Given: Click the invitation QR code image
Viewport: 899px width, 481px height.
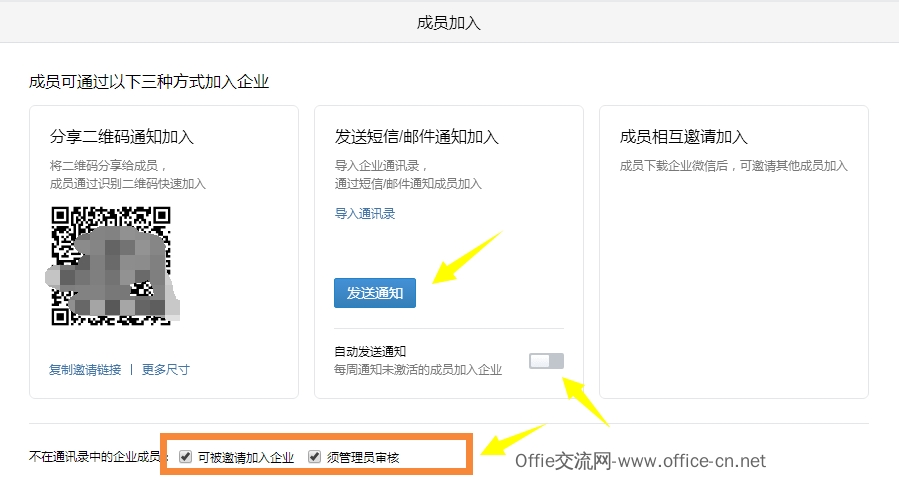Looking at the screenshot, I should pyautogui.click(x=111, y=267).
